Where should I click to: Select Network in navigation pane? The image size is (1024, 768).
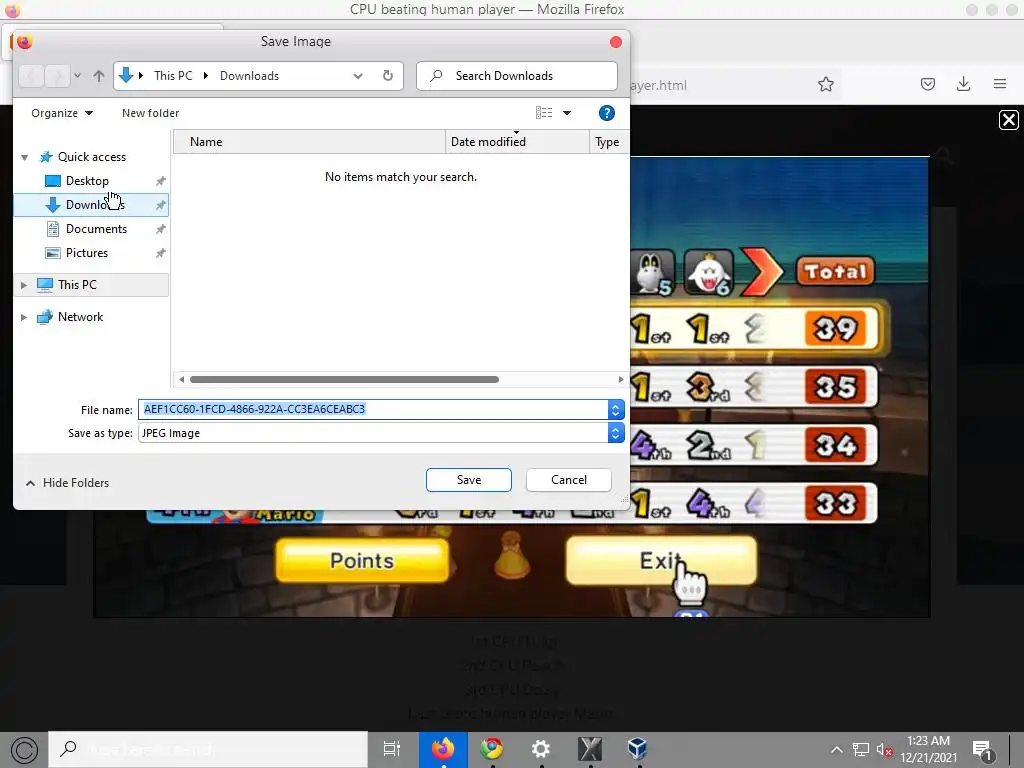click(x=80, y=317)
